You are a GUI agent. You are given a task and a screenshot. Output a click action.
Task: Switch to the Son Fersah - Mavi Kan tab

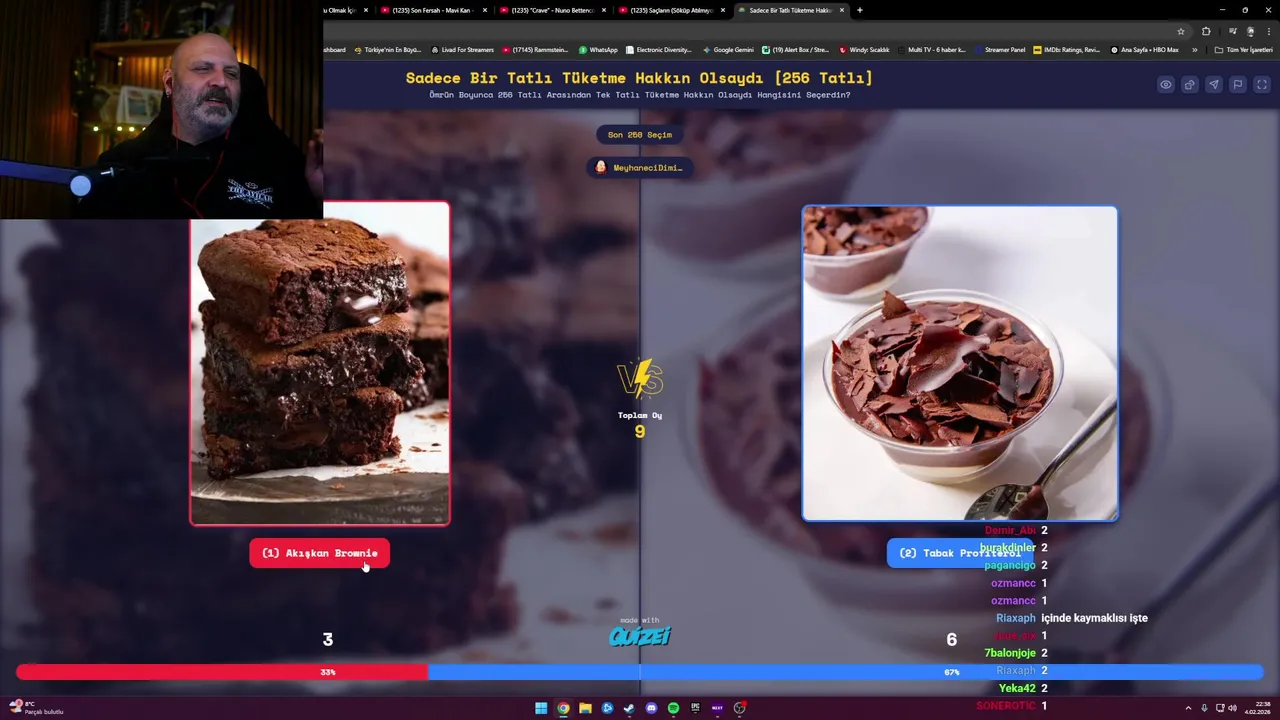(435, 10)
